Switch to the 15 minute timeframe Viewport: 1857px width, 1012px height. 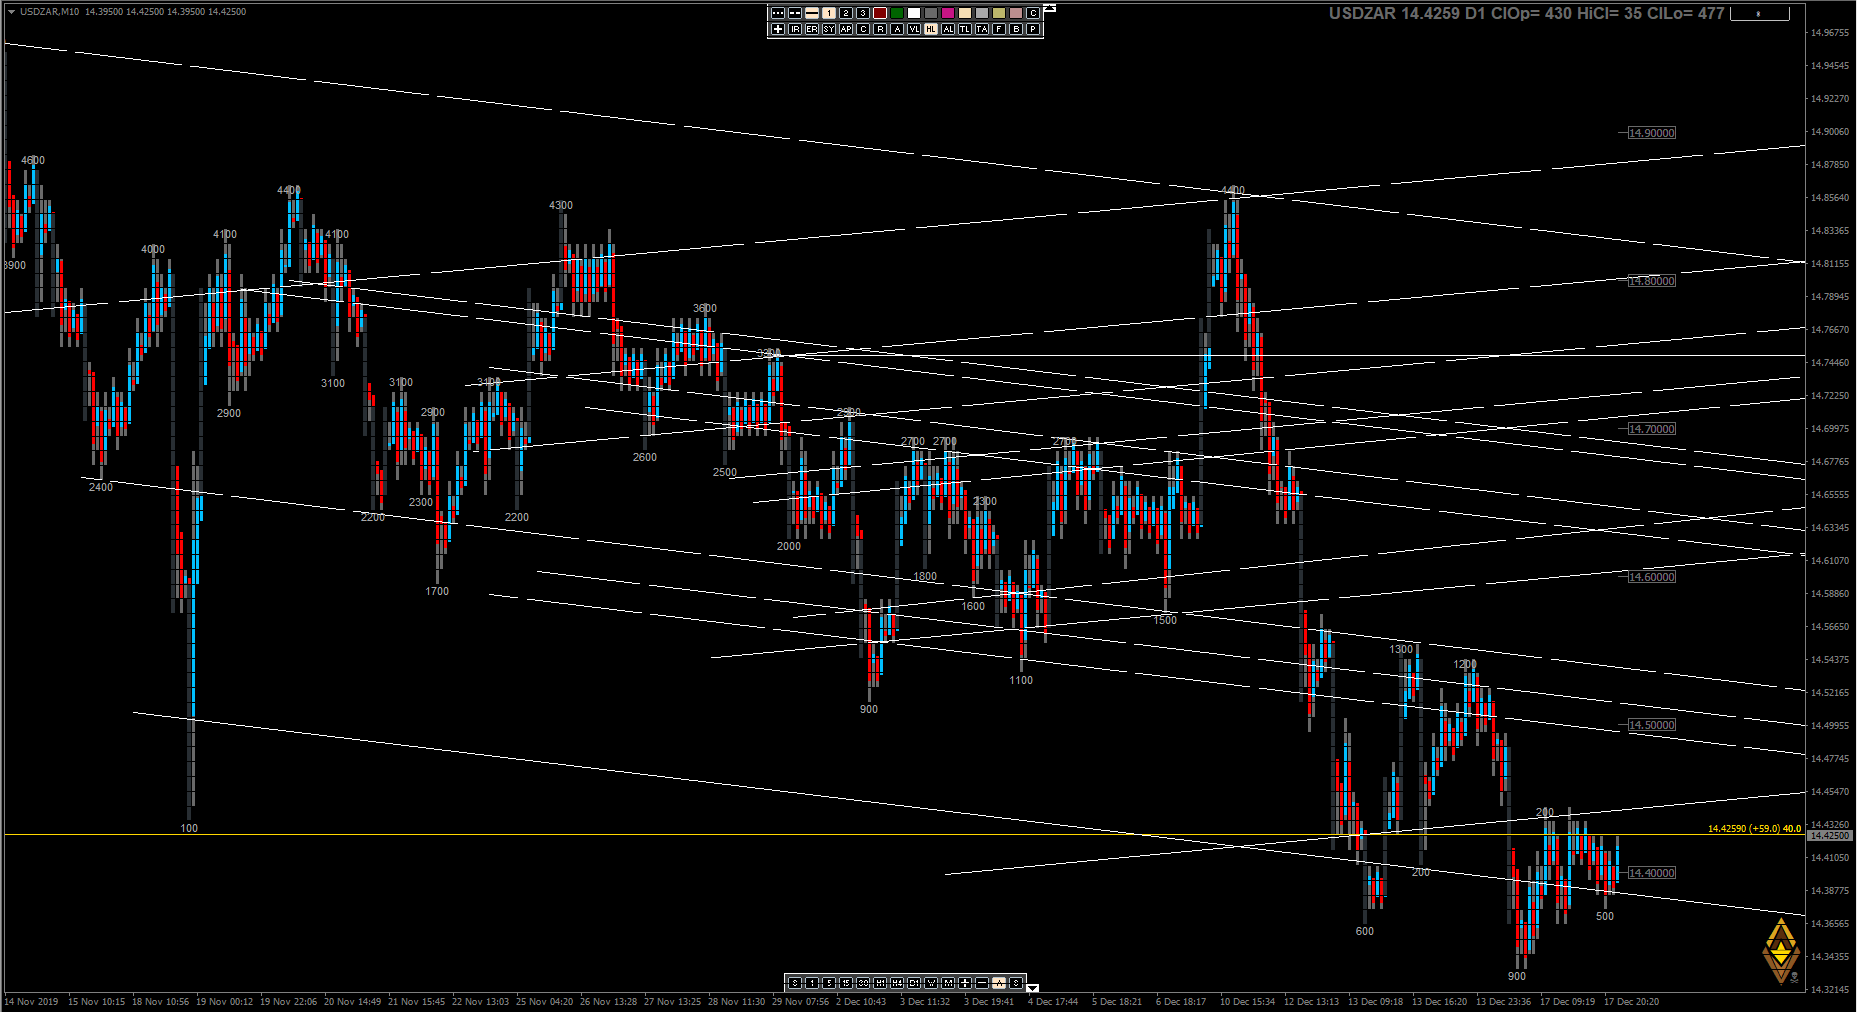click(x=846, y=983)
